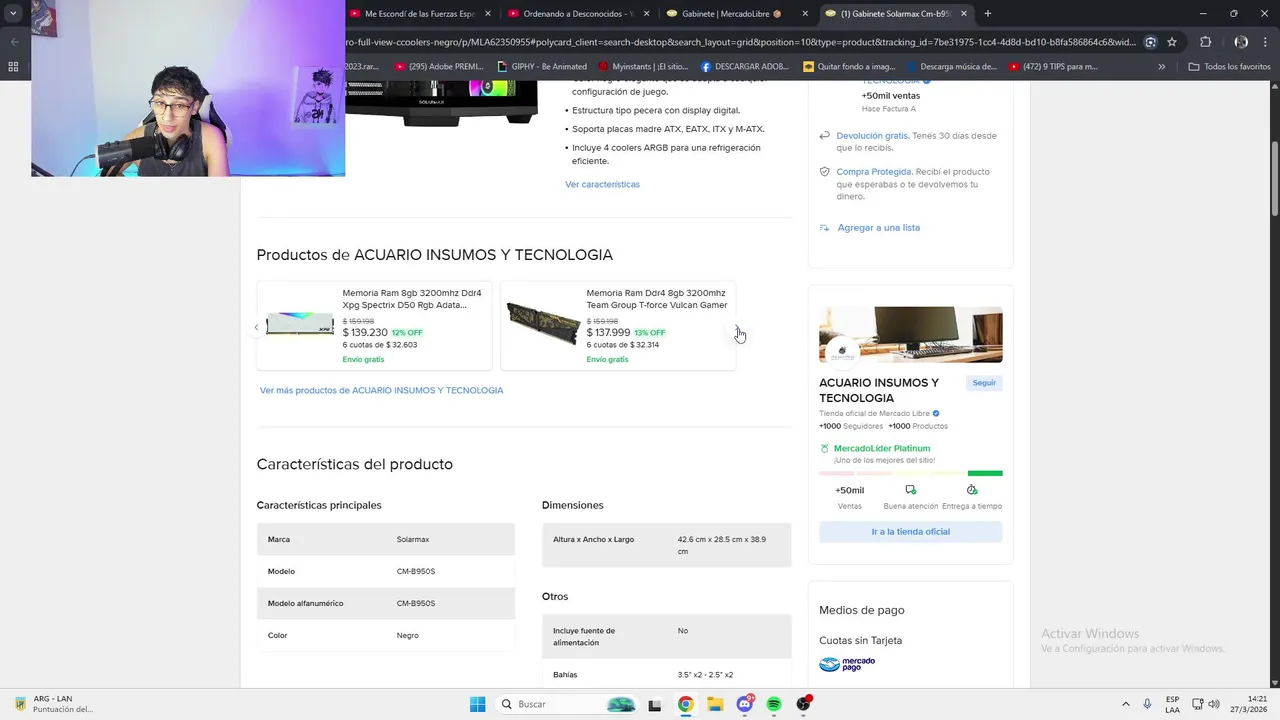Click 'Ver características' link
Screen dimensions: 1280x720
click(602, 184)
